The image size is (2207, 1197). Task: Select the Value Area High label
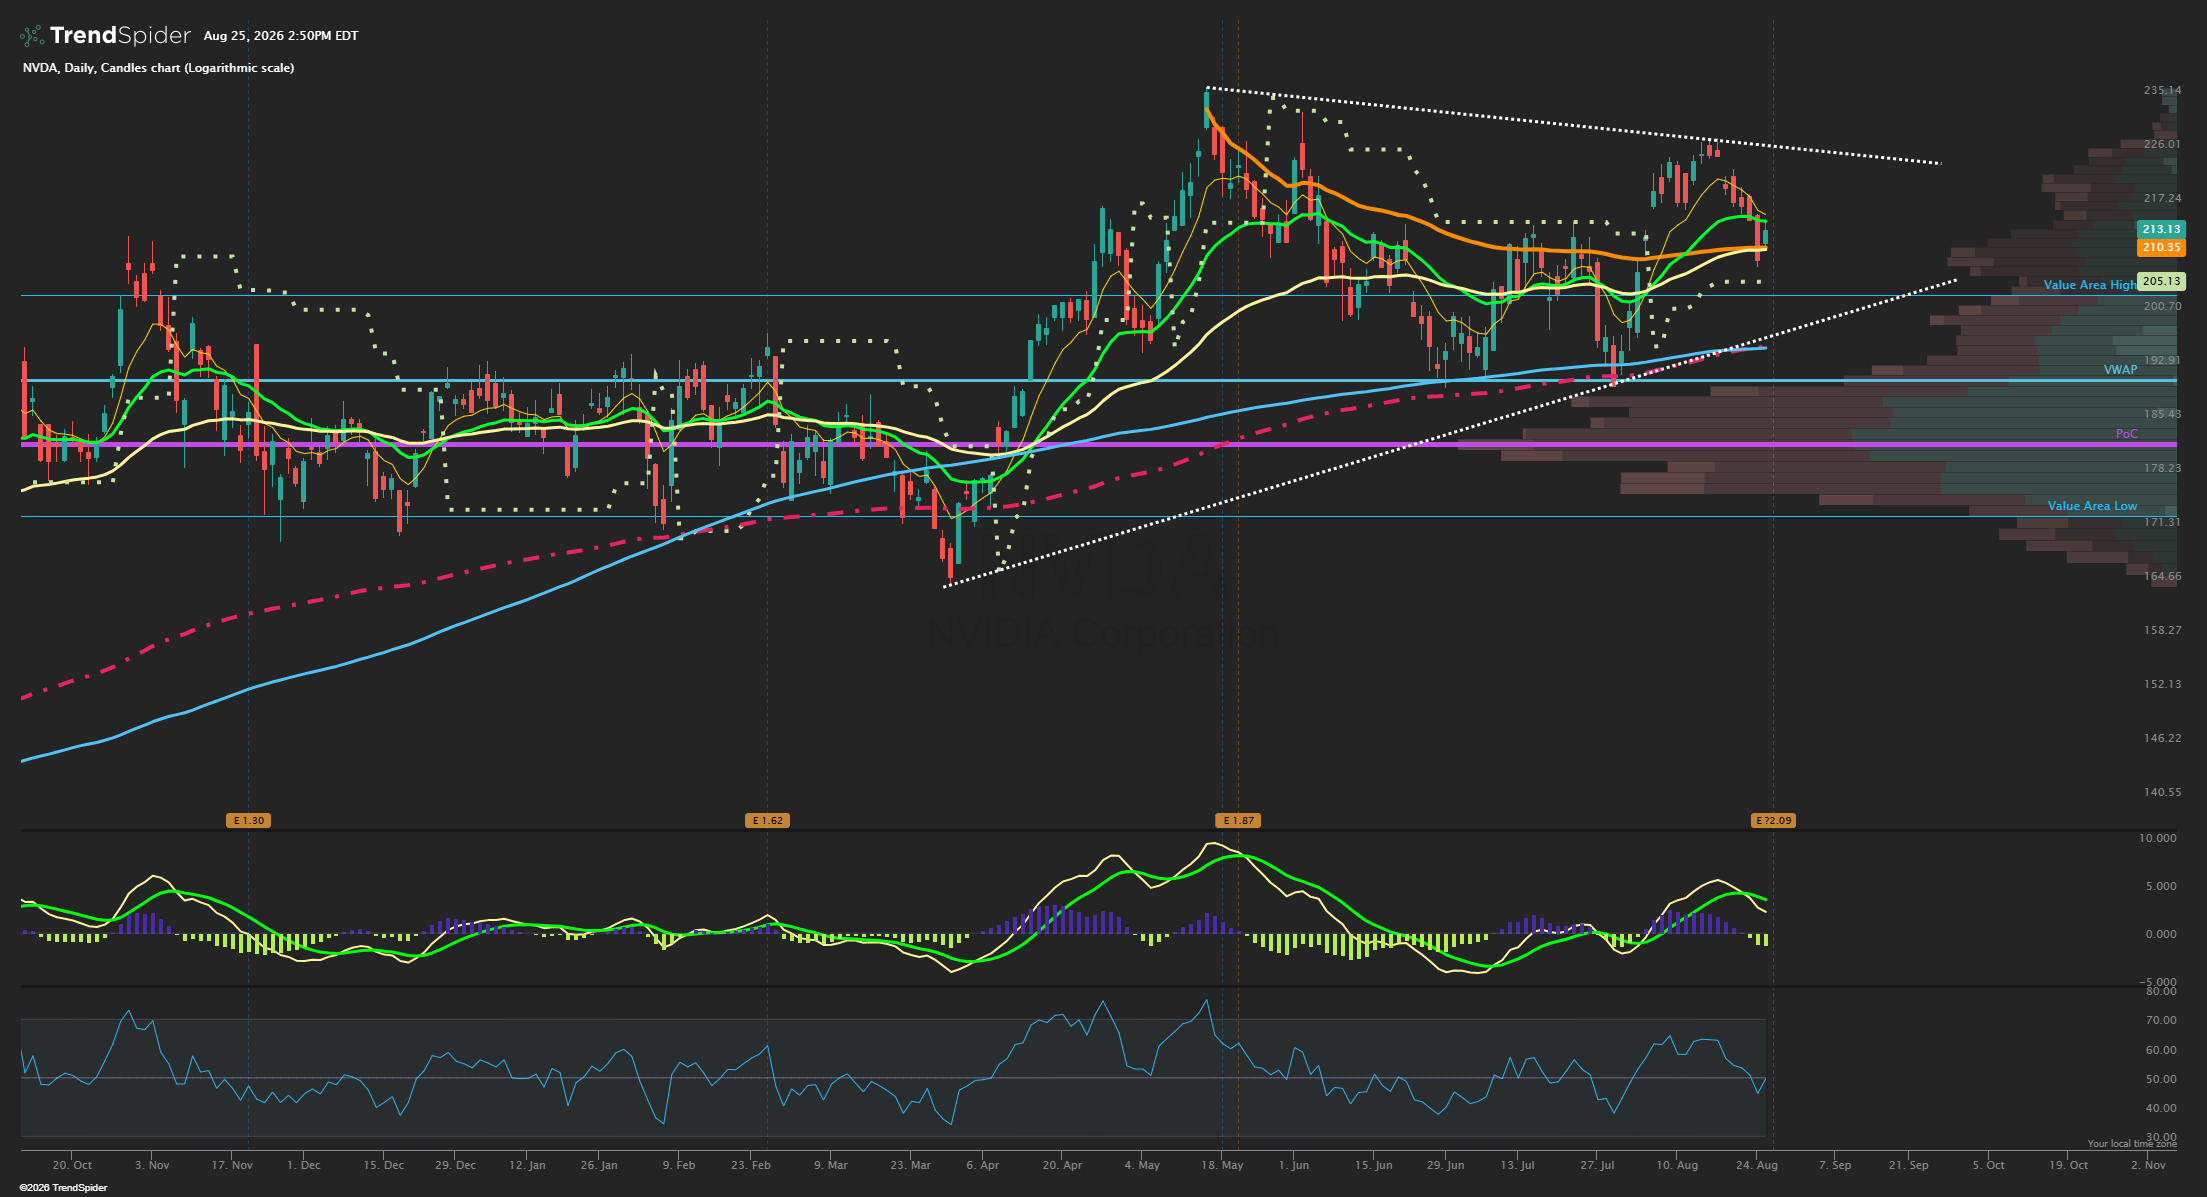click(x=2090, y=285)
